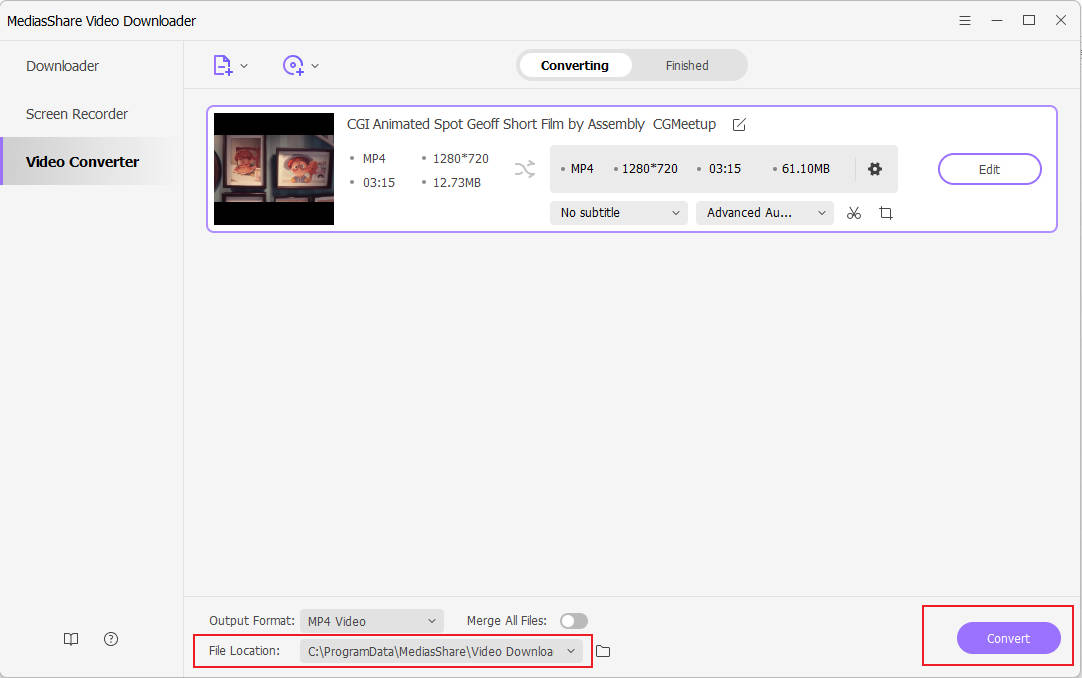The image size is (1082, 678).
Task: Open the hamburger menu icon
Action: 965,21
